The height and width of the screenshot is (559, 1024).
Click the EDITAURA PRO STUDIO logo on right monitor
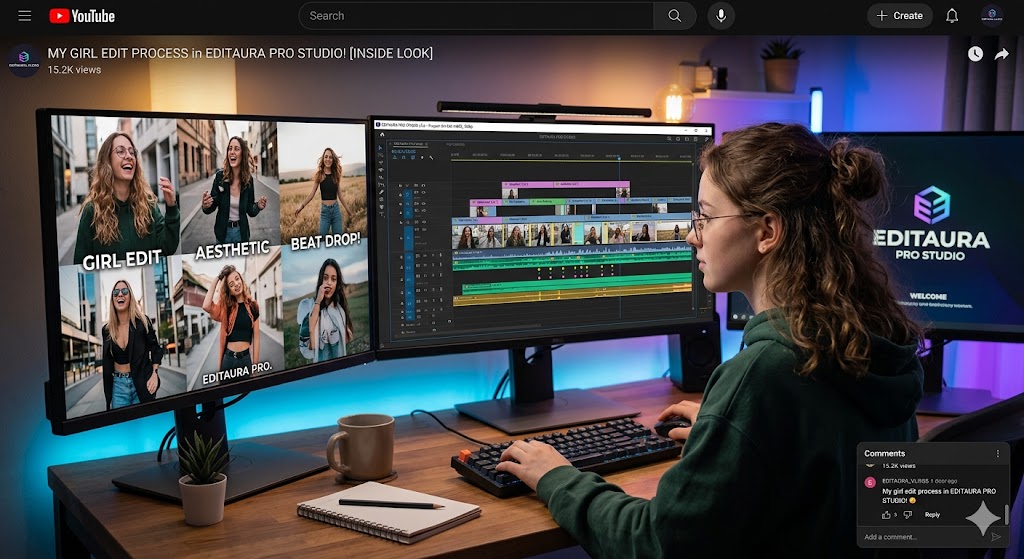coord(933,223)
